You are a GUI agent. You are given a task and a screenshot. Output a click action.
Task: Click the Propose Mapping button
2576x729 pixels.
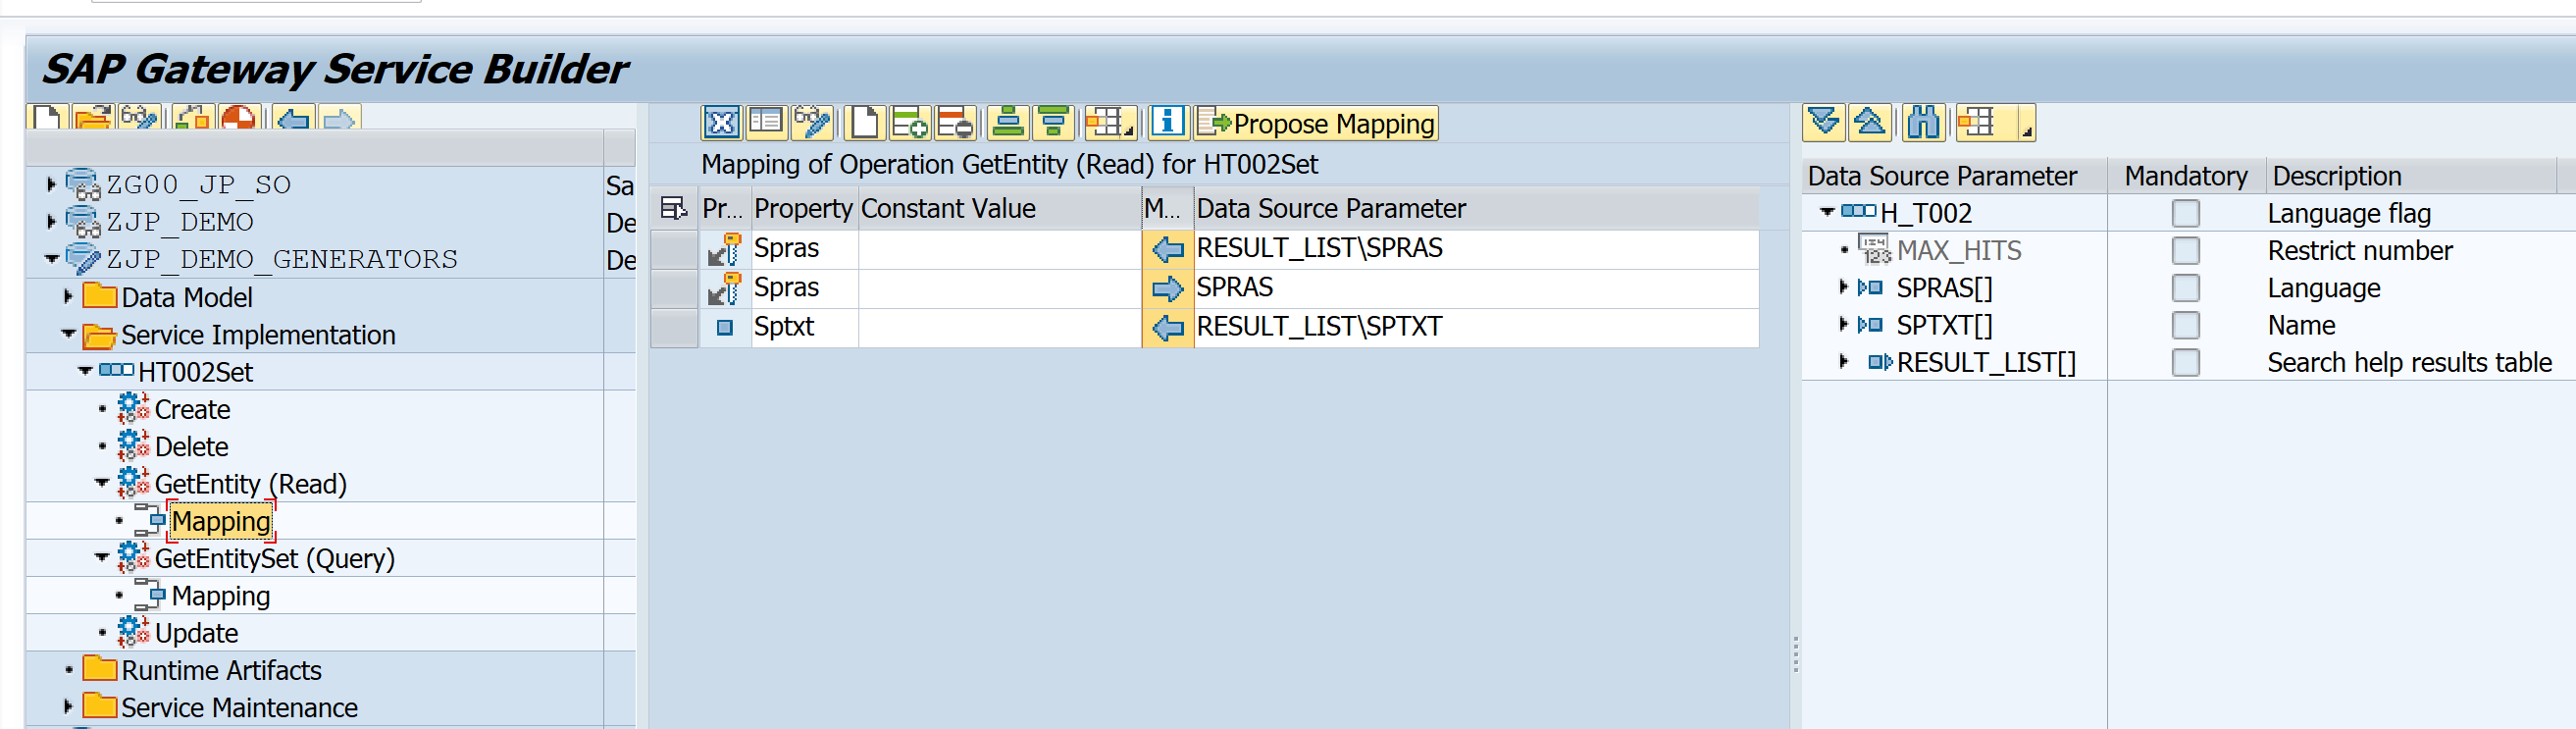point(1316,123)
